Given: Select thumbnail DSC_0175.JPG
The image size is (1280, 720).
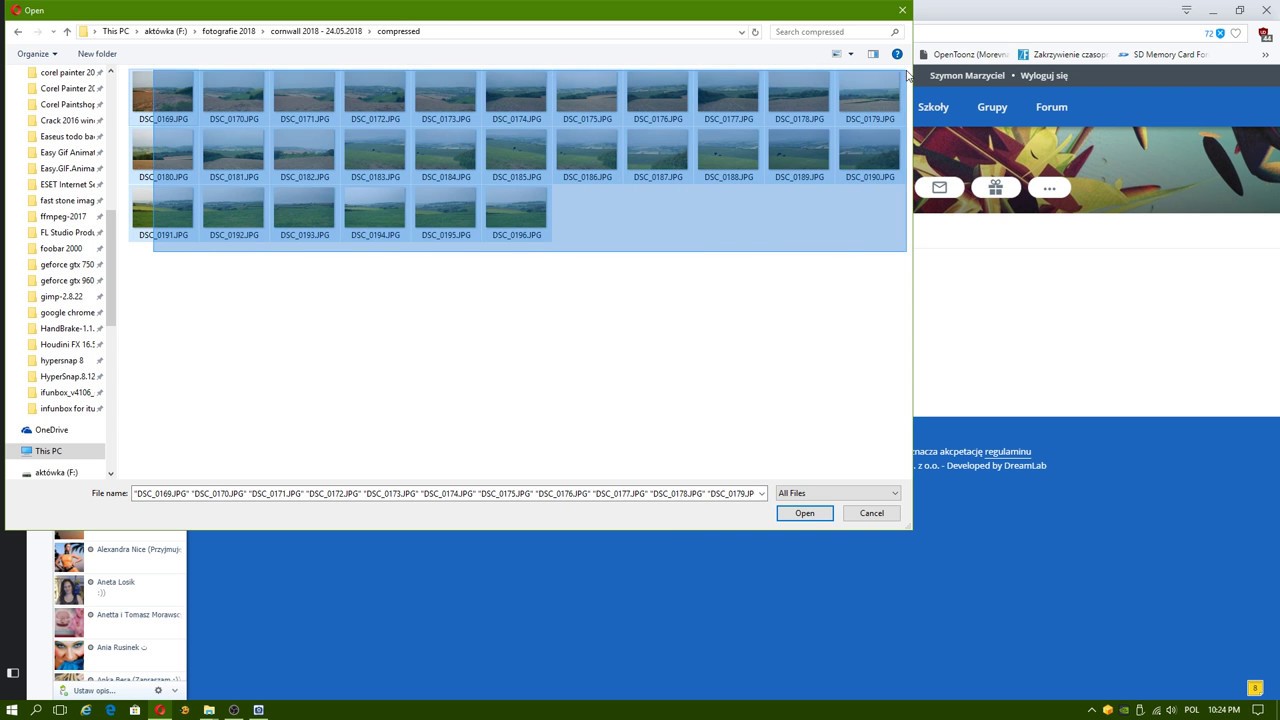Looking at the screenshot, I should pos(587,98).
